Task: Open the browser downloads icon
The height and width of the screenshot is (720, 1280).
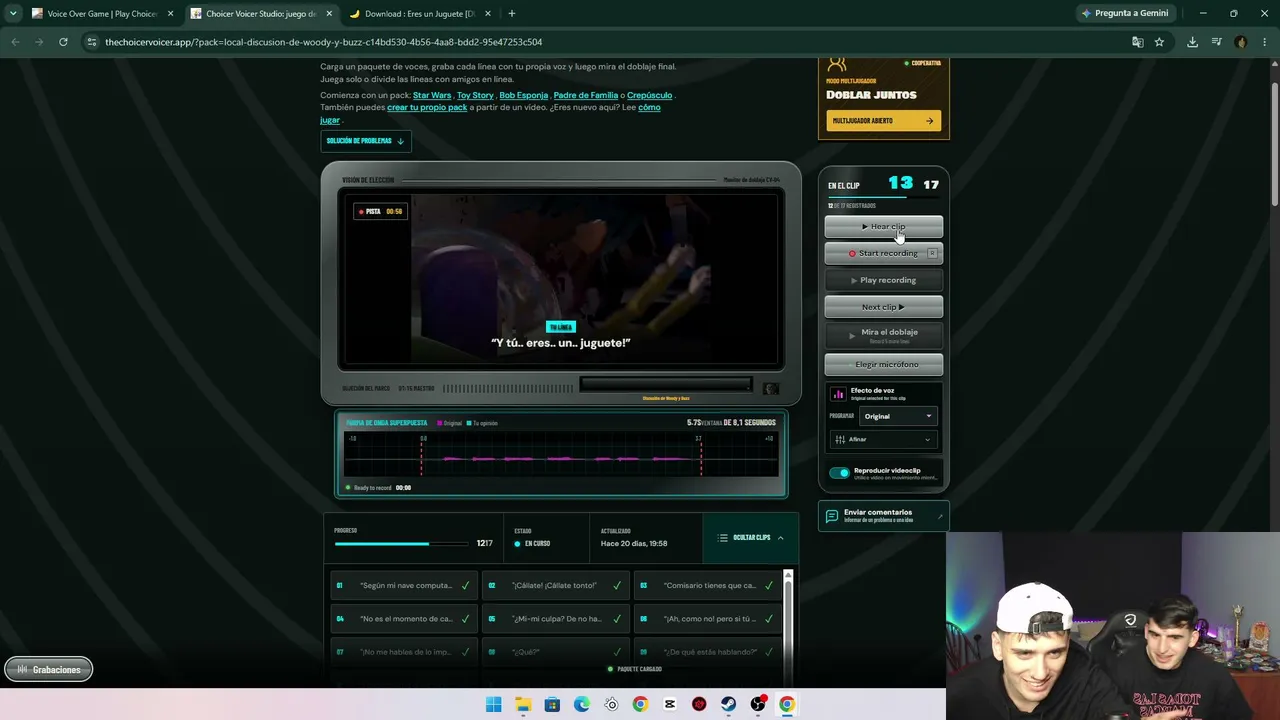Action: point(1192,42)
